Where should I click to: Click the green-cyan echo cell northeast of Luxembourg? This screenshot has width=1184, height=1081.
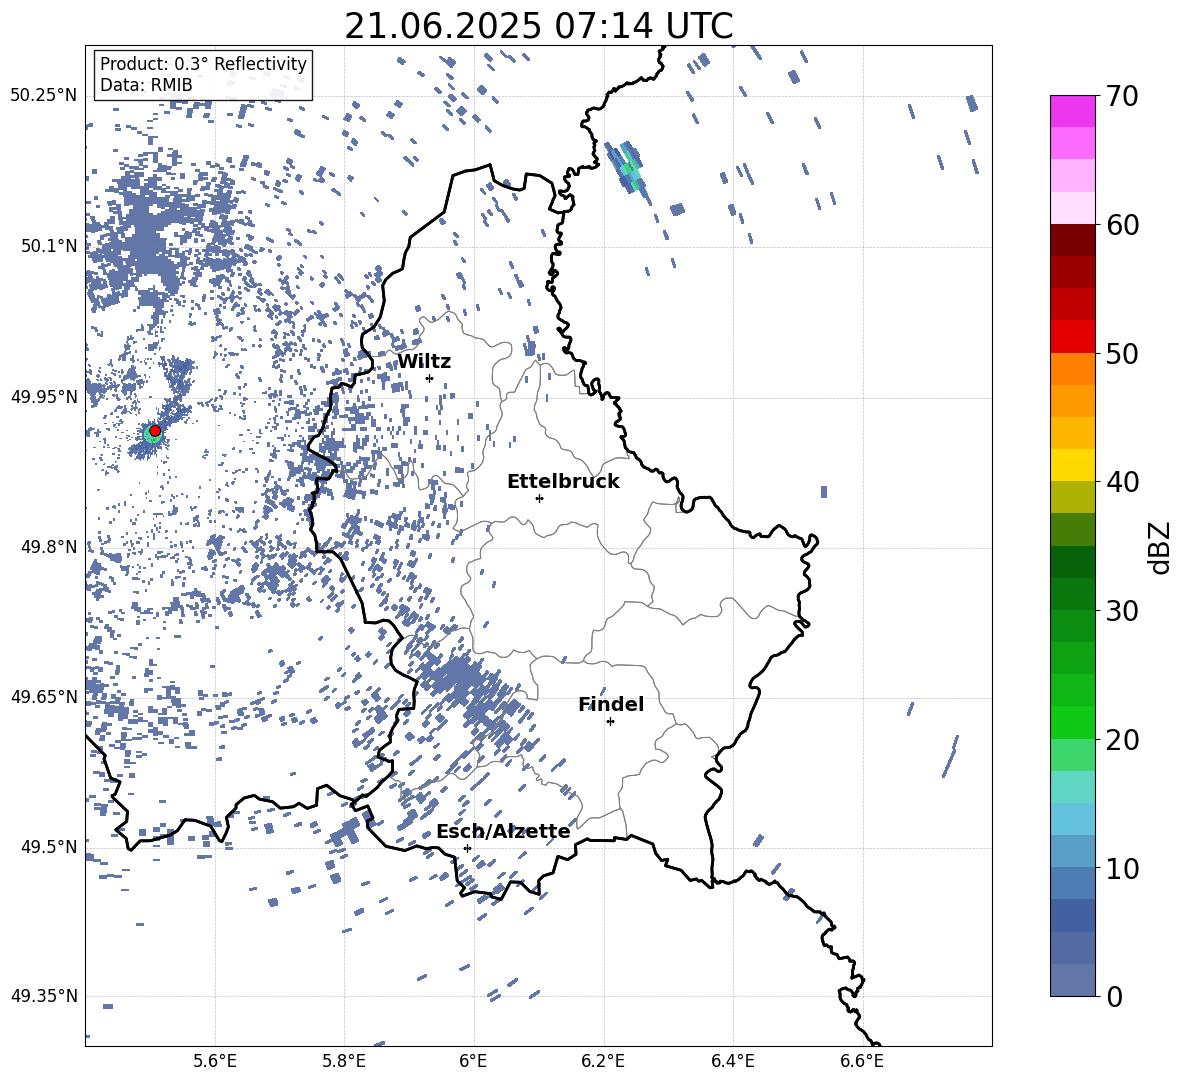628,171
